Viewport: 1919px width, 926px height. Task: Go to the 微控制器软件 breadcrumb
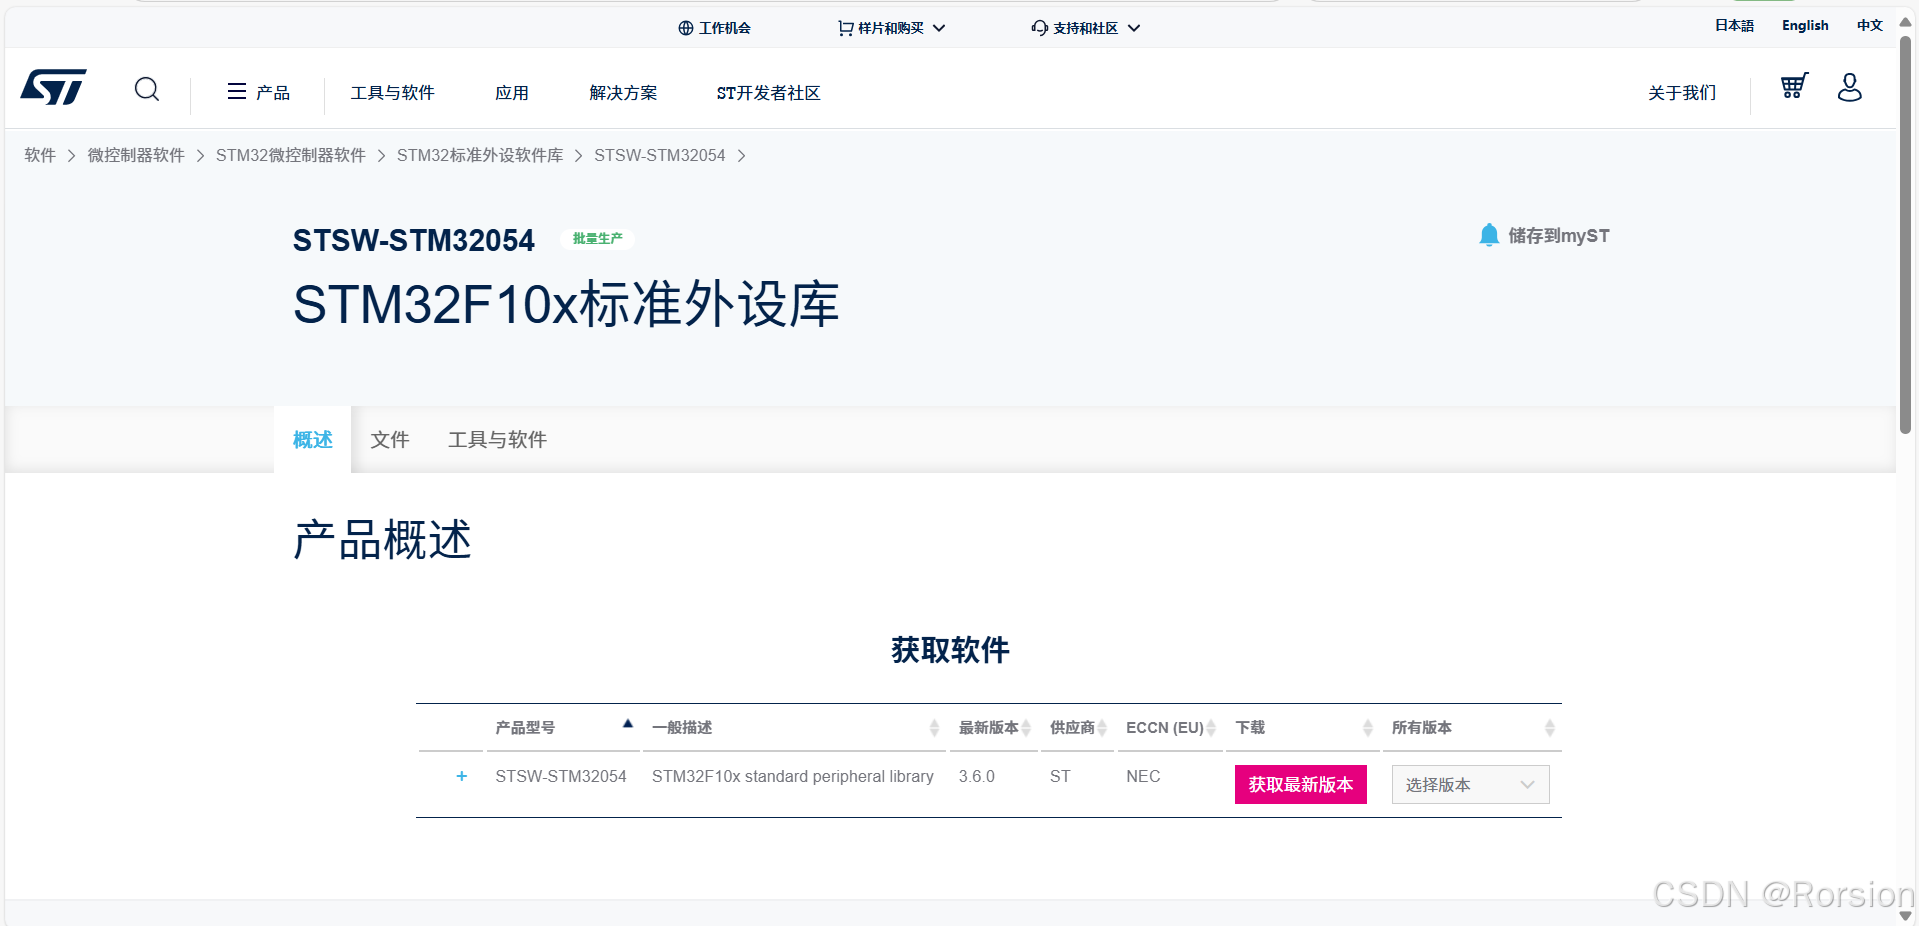point(136,155)
